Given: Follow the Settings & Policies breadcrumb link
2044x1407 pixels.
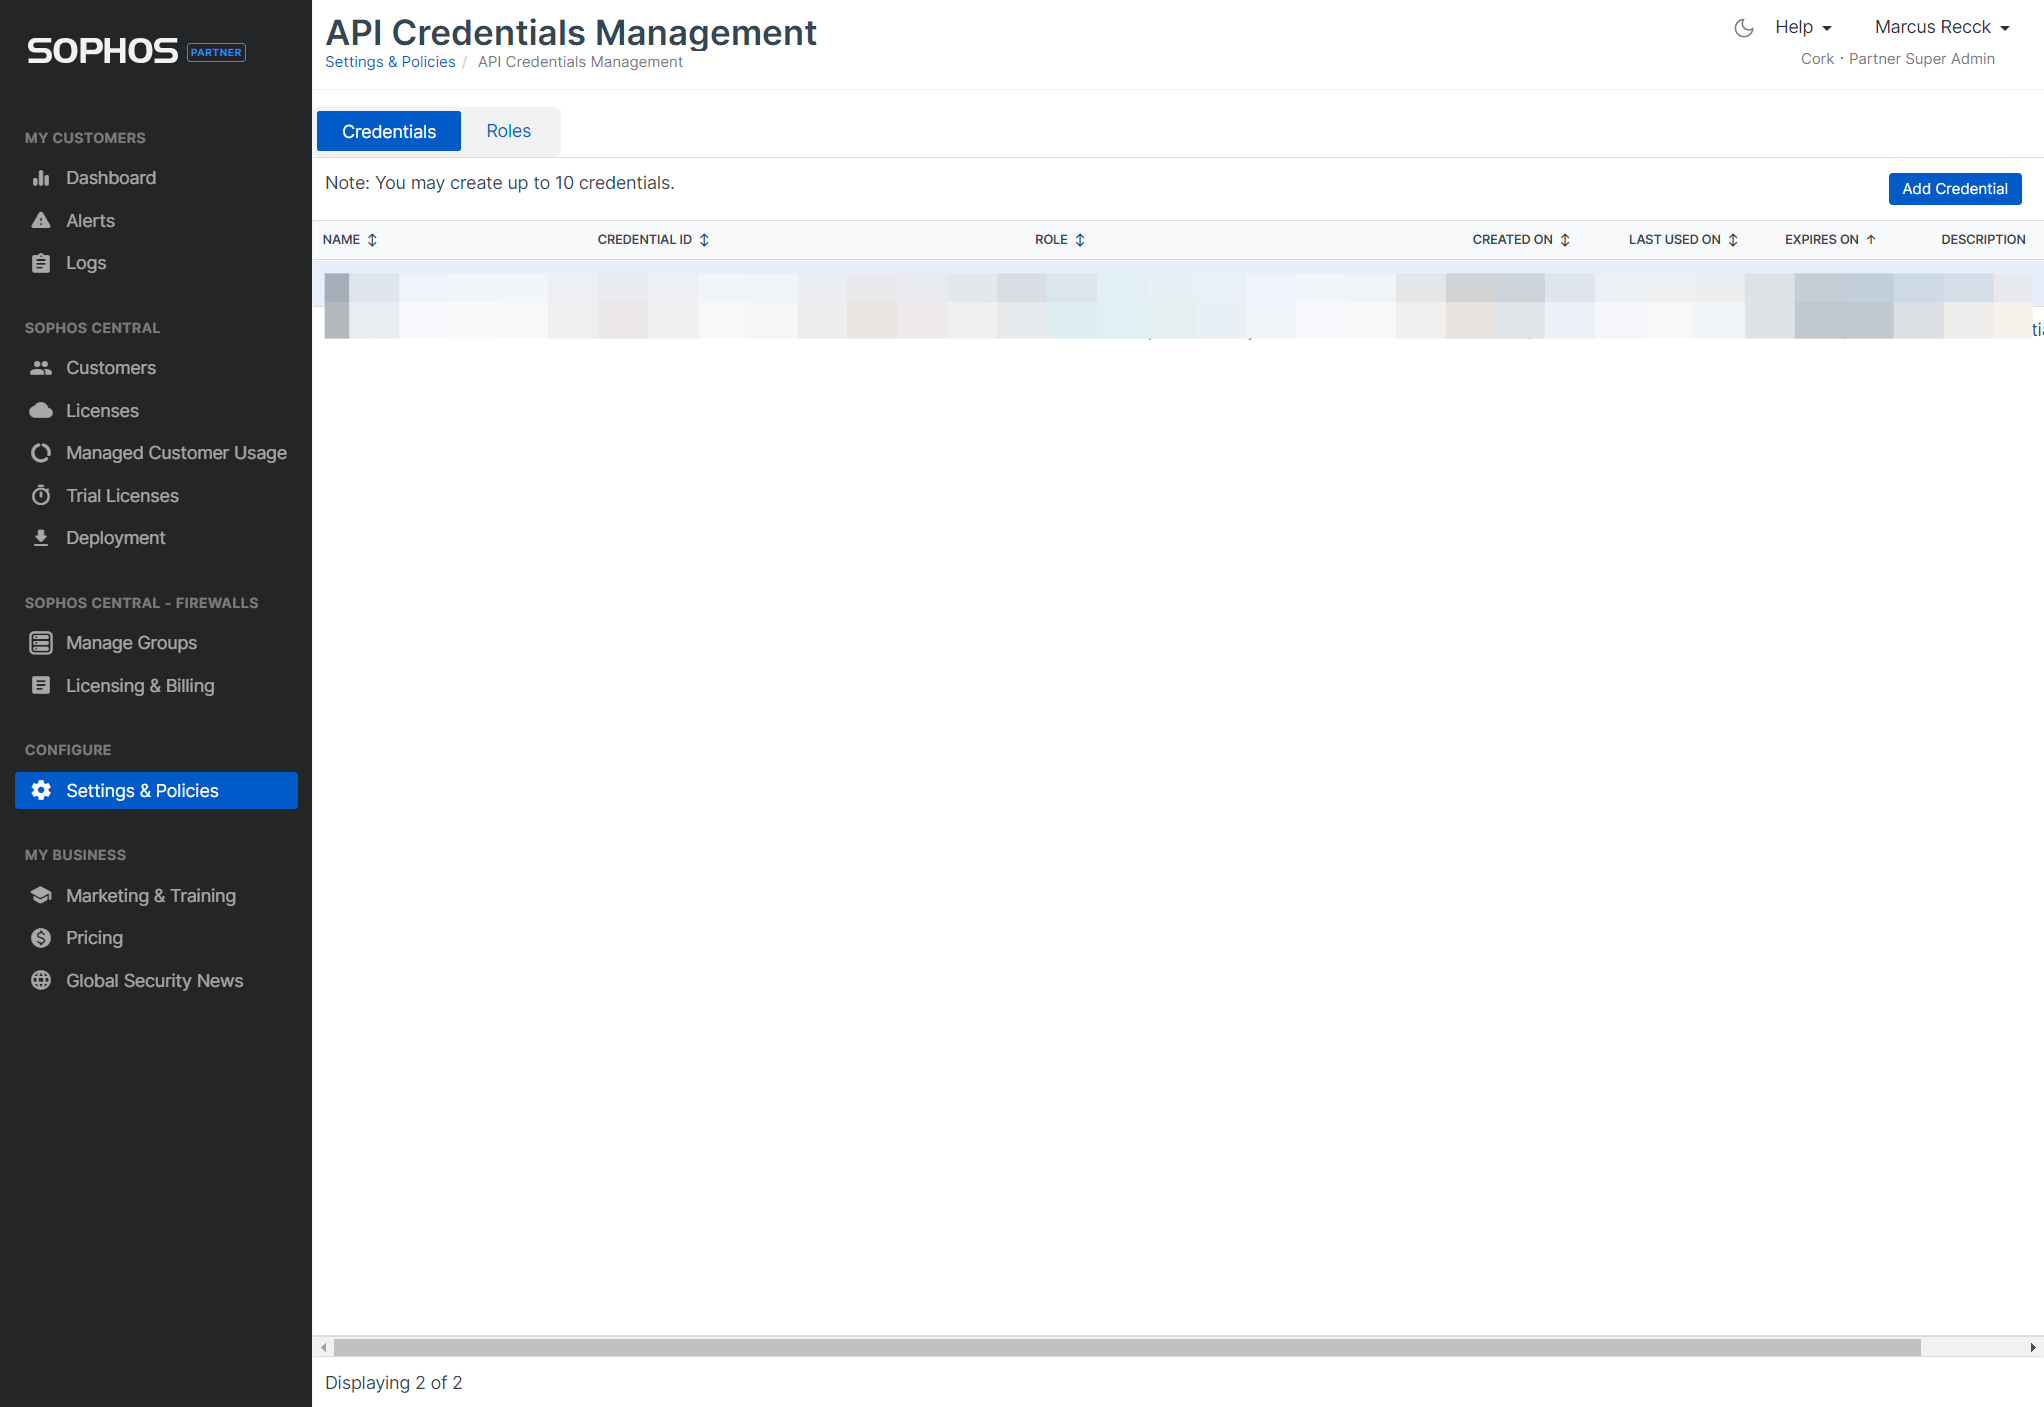Looking at the screenshot, I should [390, 62].
